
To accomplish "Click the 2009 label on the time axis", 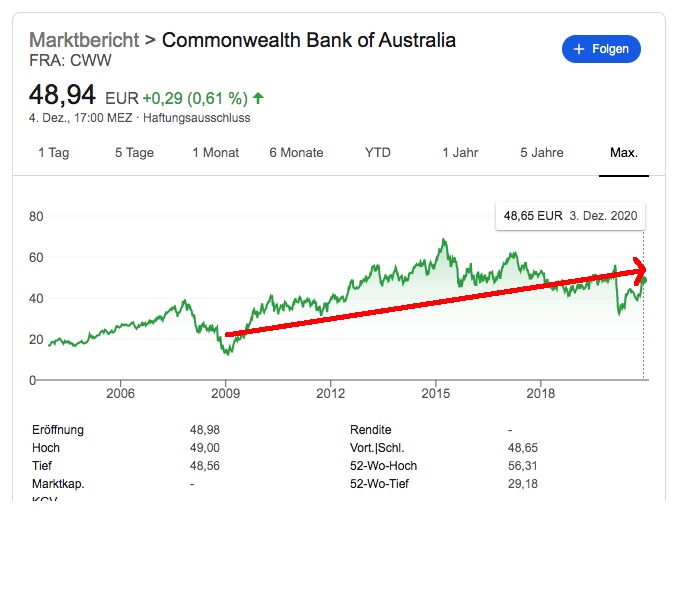I will coord(226,392).
